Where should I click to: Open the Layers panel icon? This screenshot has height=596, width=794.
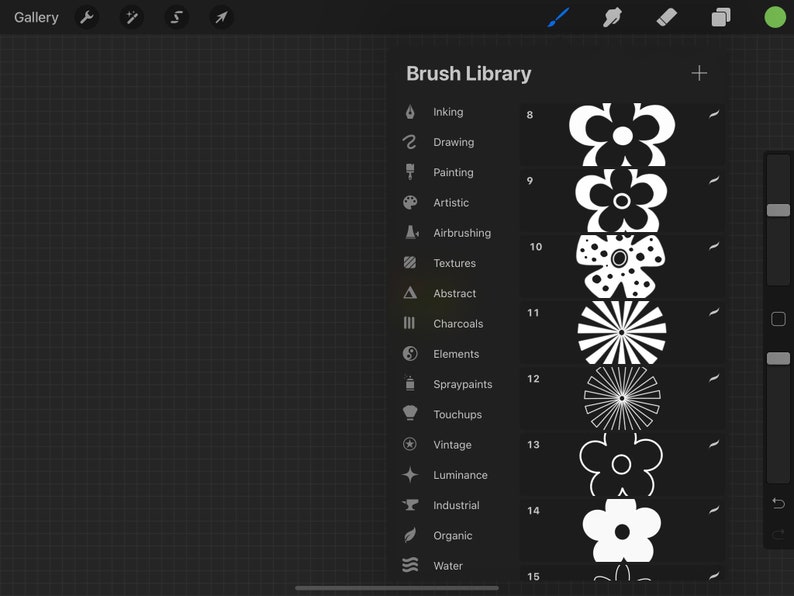tap(721, 17)
